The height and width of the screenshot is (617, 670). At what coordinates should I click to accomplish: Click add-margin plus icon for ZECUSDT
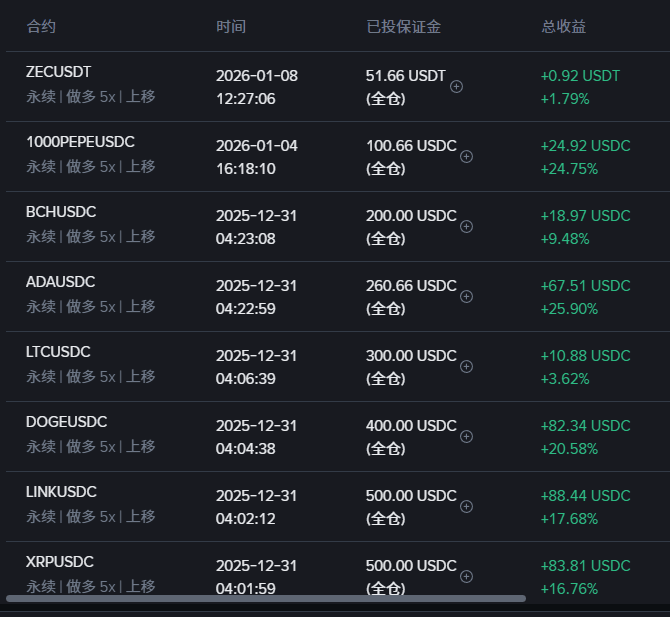click(x=457, y=87)
